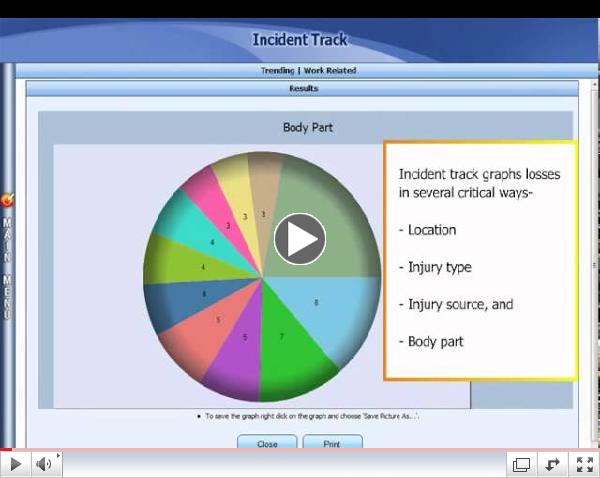Open the pop-out window icon

point(521,464)
